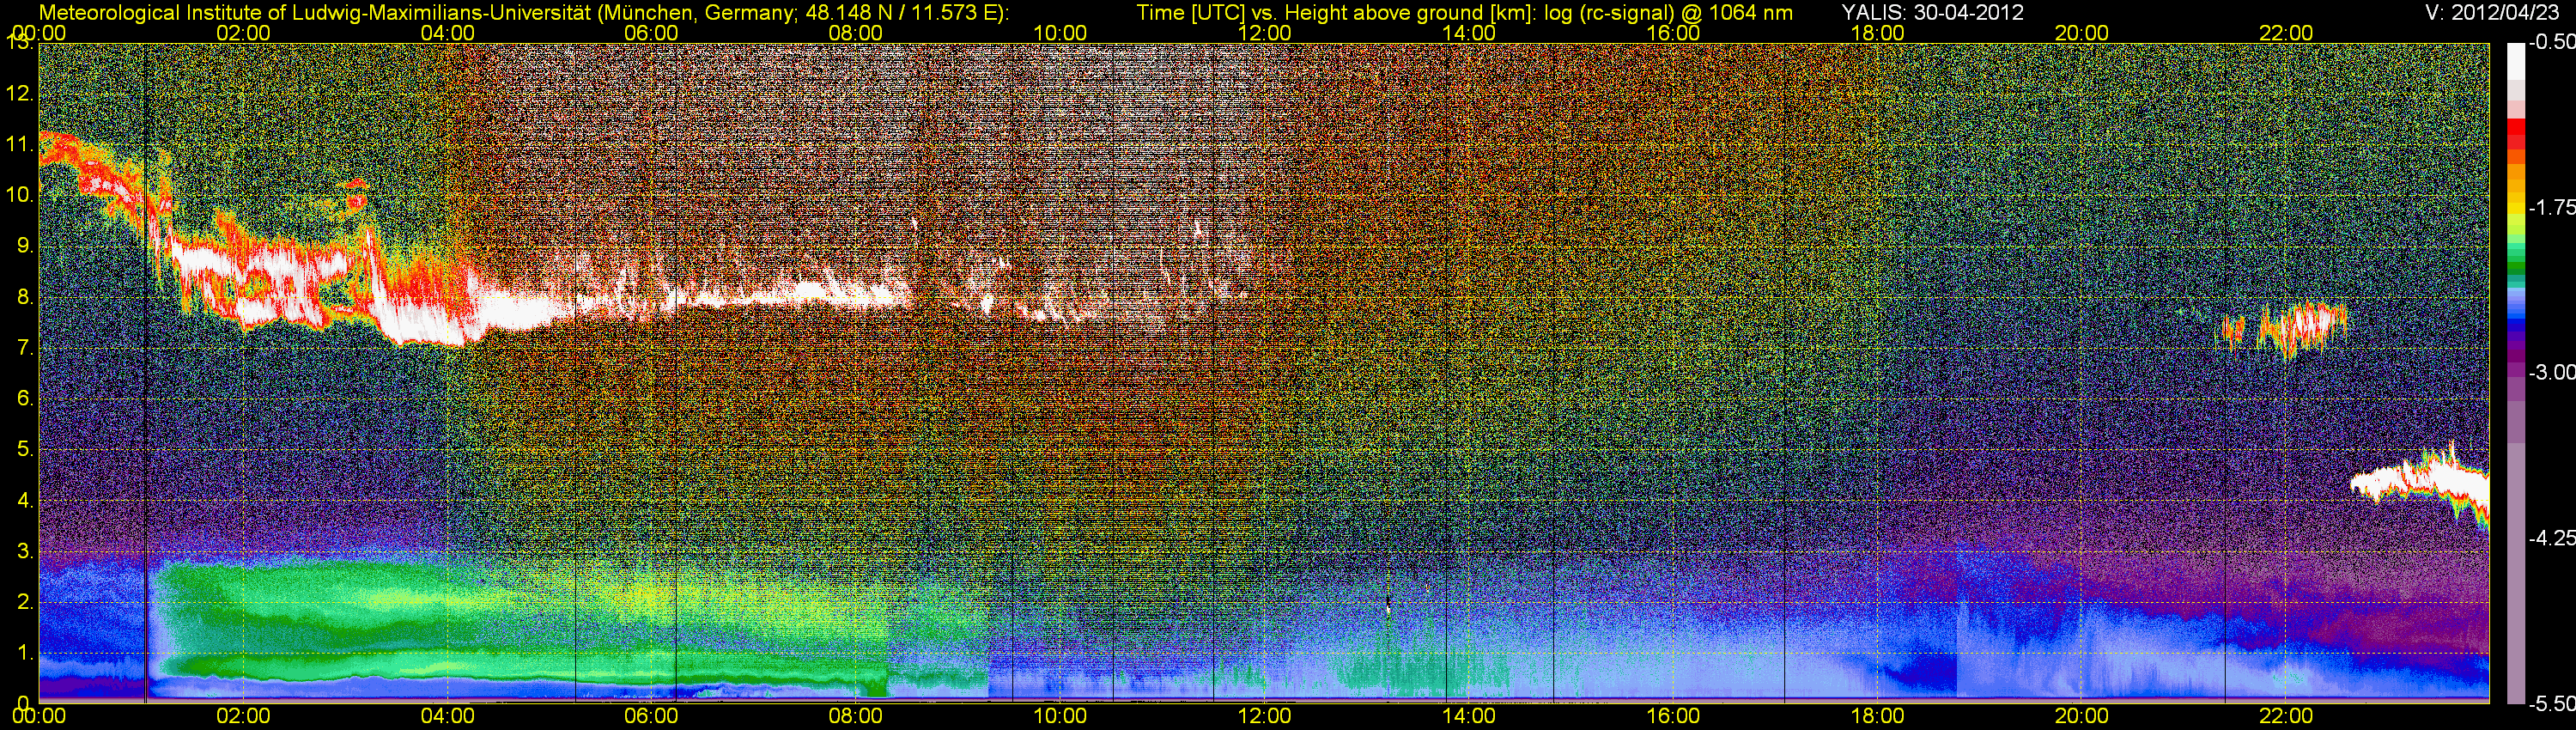Click the height axis label "12."
The height and width of the screenshot is (730, 2576).
tap(19, 94)
